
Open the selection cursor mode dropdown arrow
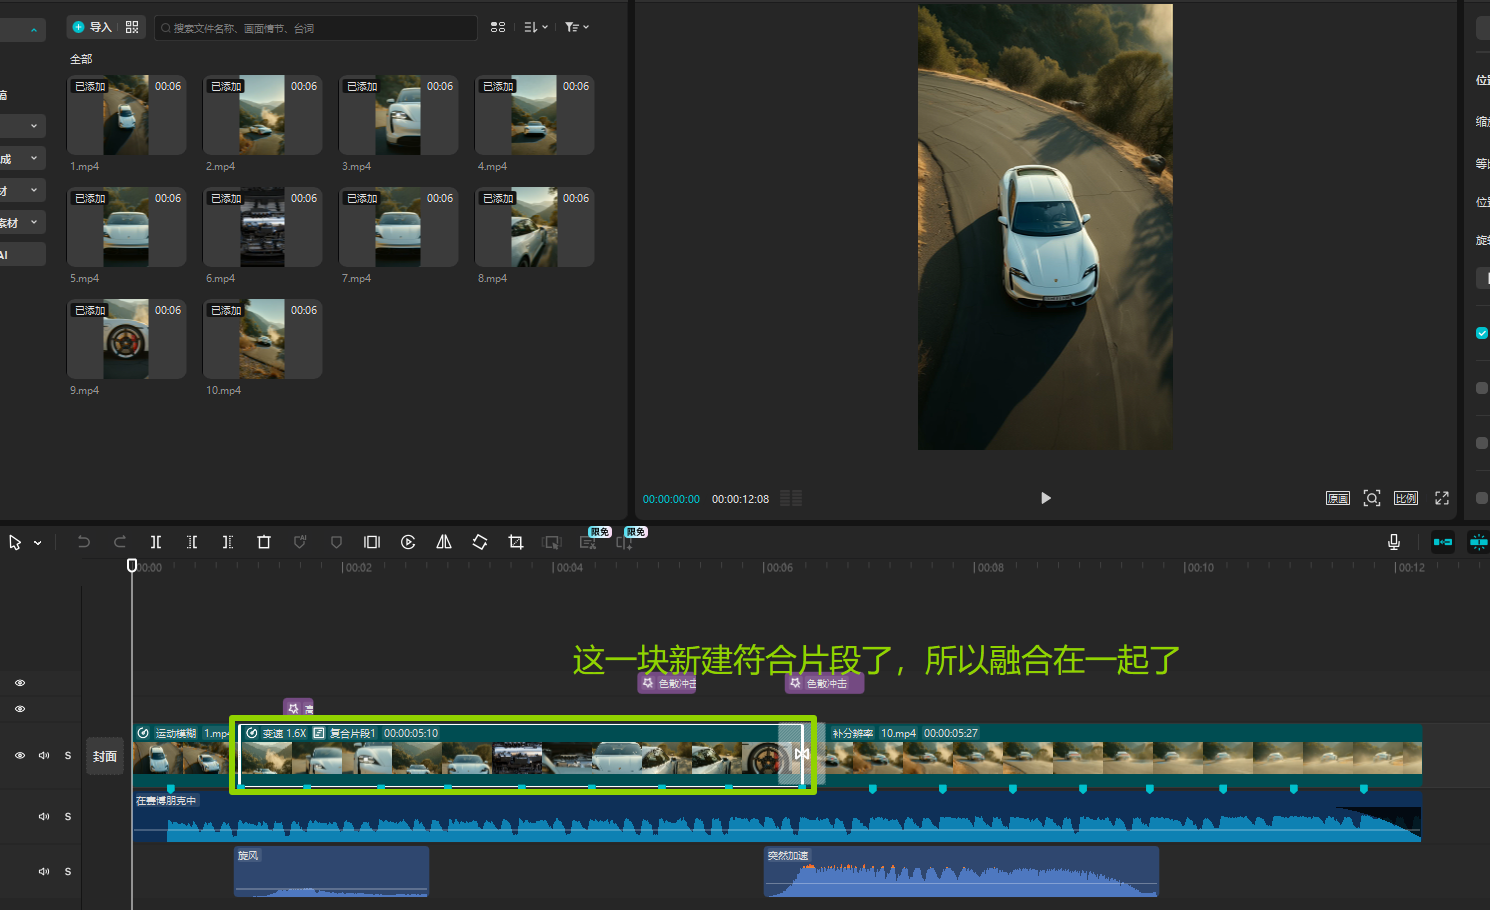point(38,543)
